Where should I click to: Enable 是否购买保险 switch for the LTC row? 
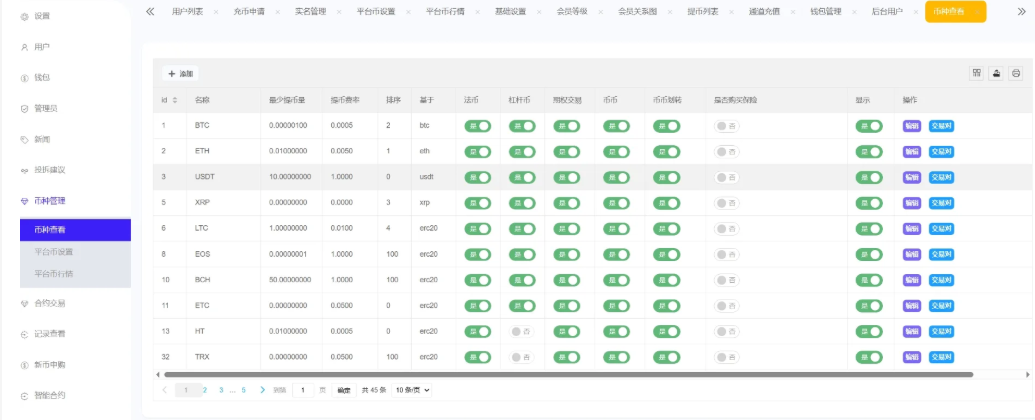click(727, 228)
